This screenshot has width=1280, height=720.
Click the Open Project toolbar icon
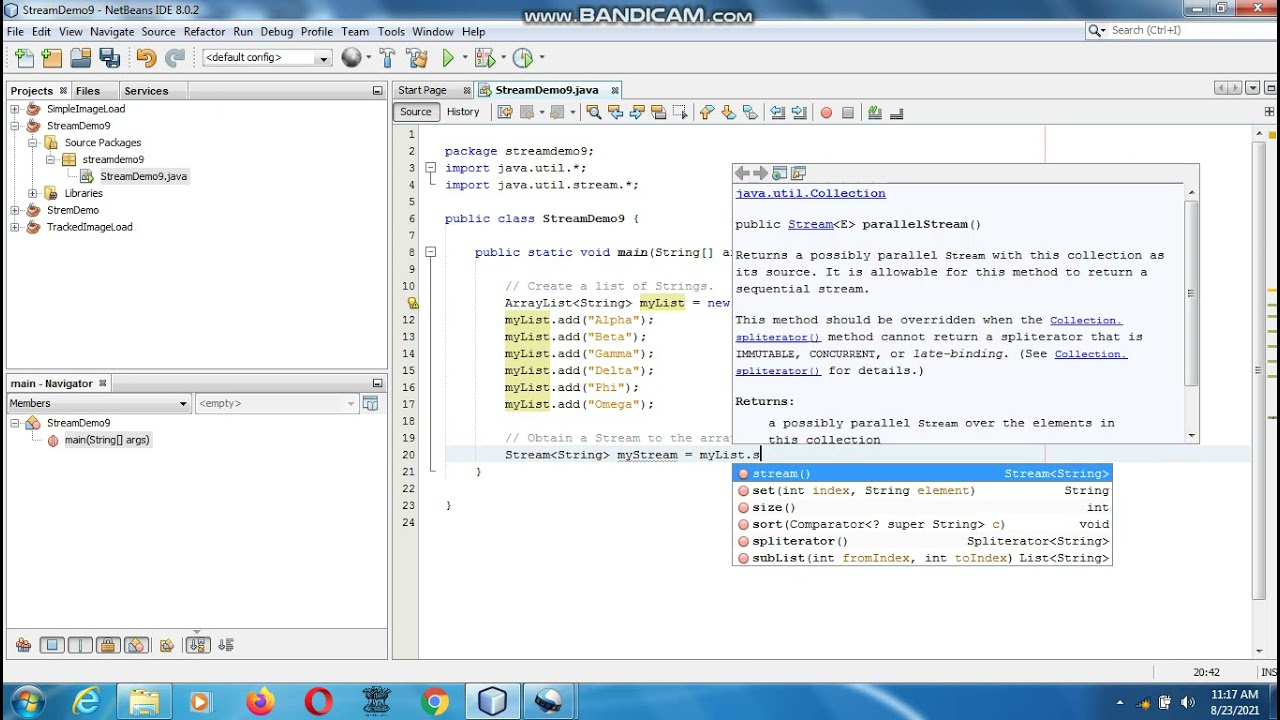coord(81,58)
